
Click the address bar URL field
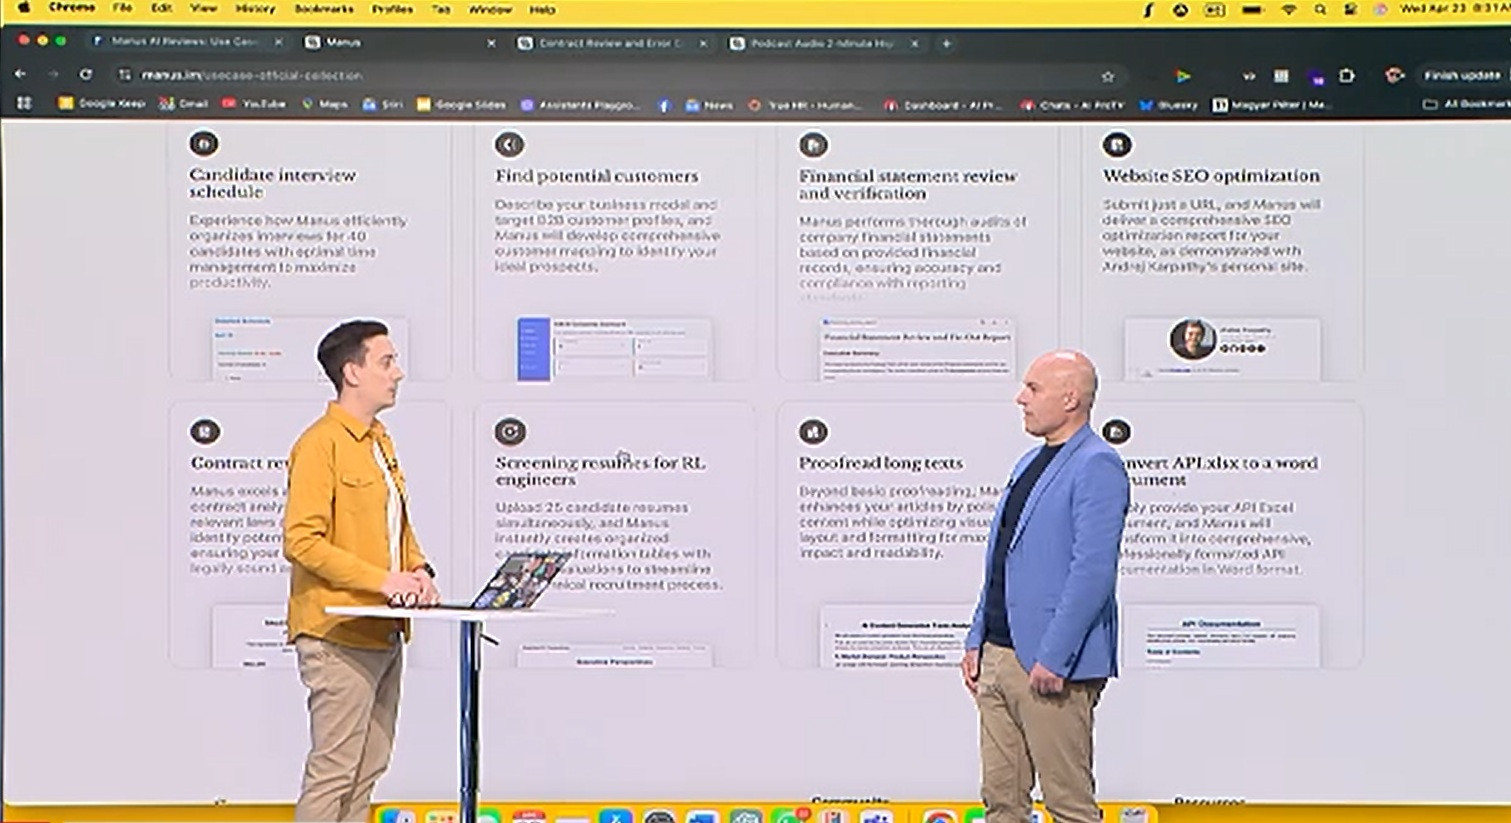tap(600, 76)
